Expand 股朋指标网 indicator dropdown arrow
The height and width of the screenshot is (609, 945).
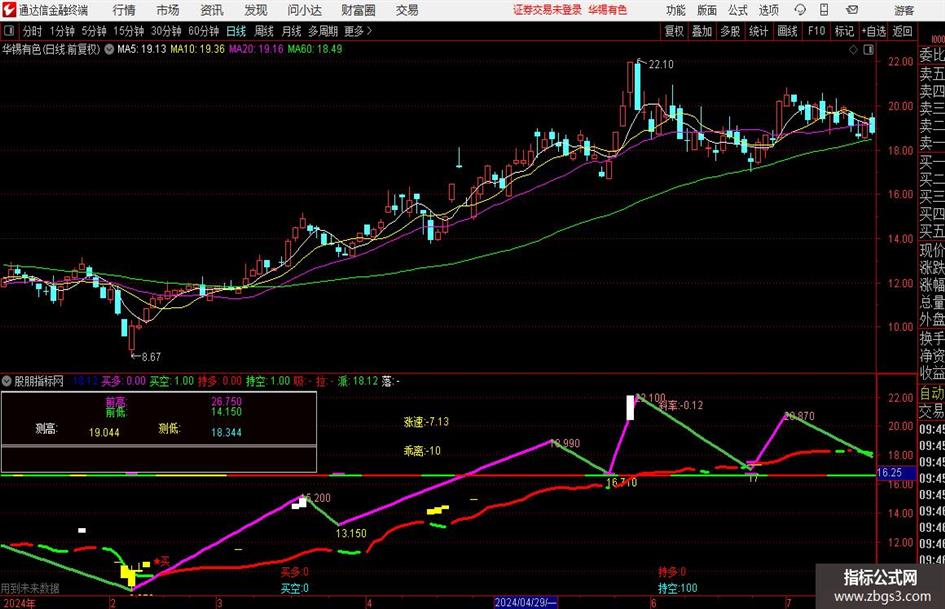pyautogui.click(x=7, y=381)
